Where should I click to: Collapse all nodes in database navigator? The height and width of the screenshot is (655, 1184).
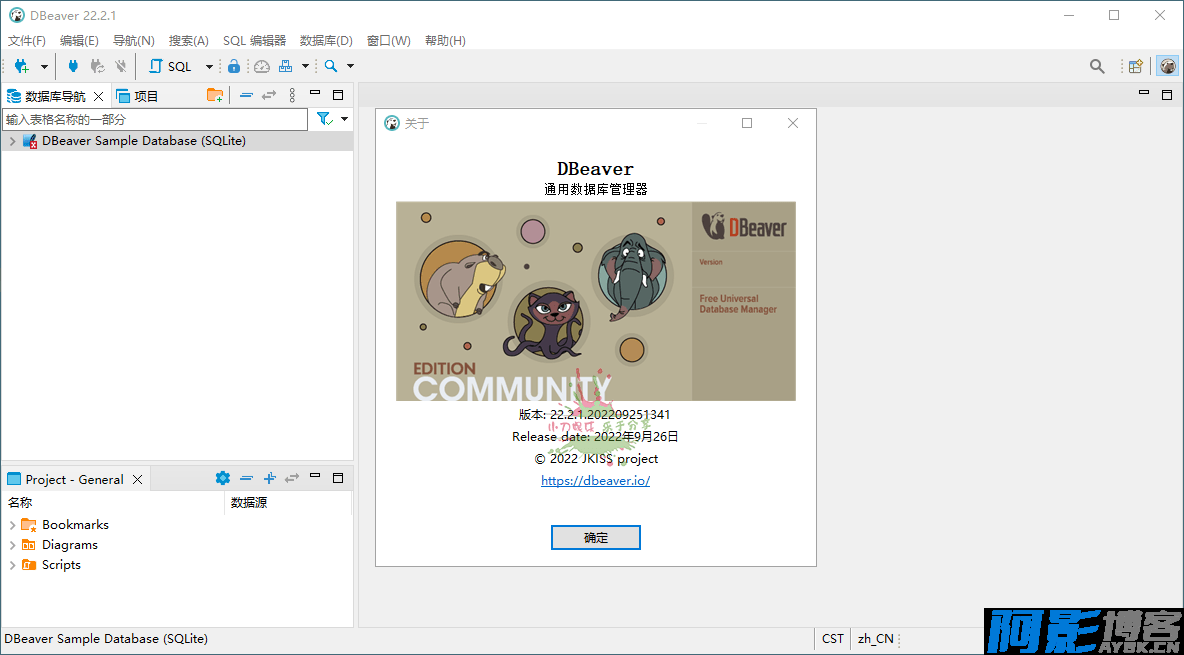pyautogui.click(x=245, y=95)
